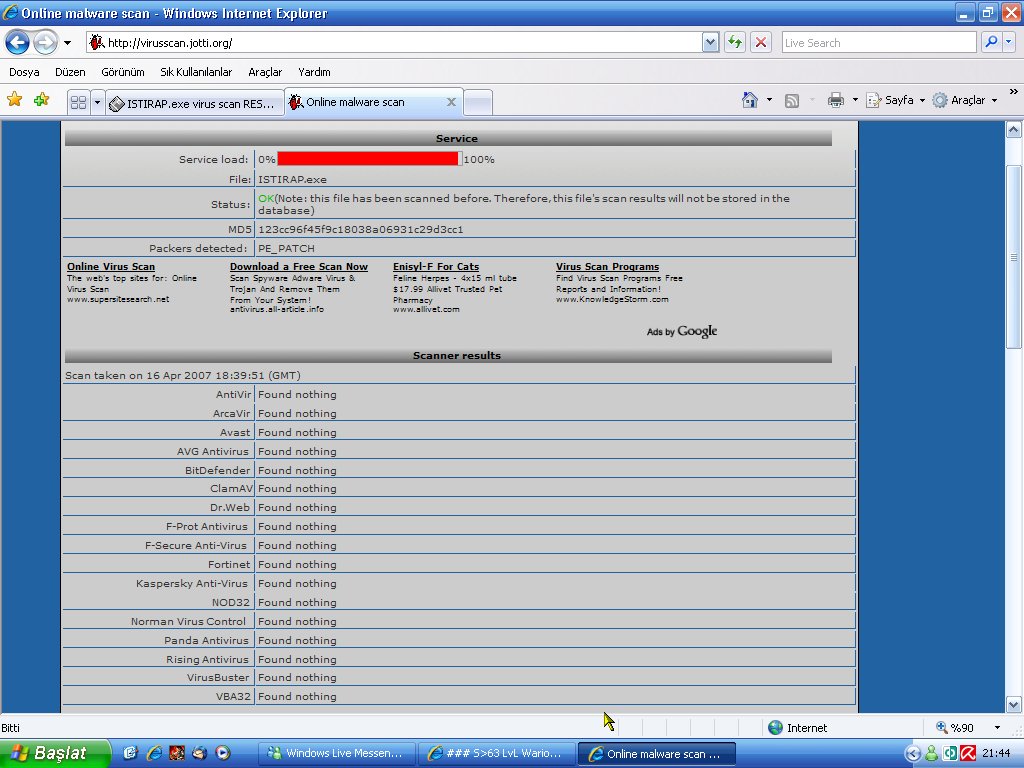Image resolution: width=1024 pixels, height=768 pixels.
Task: Go forward with the Forward arrow button
Action: (45, 43)
